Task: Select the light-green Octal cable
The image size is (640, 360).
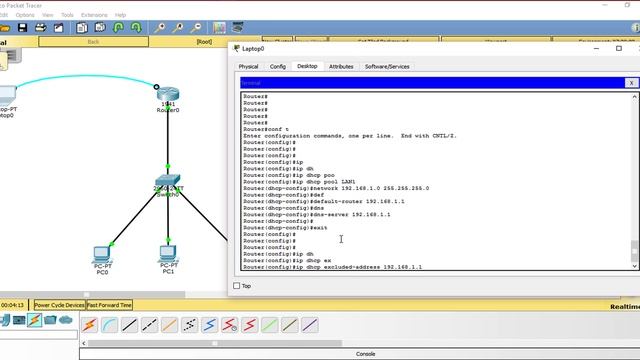Action: click(x=269, y=325)
